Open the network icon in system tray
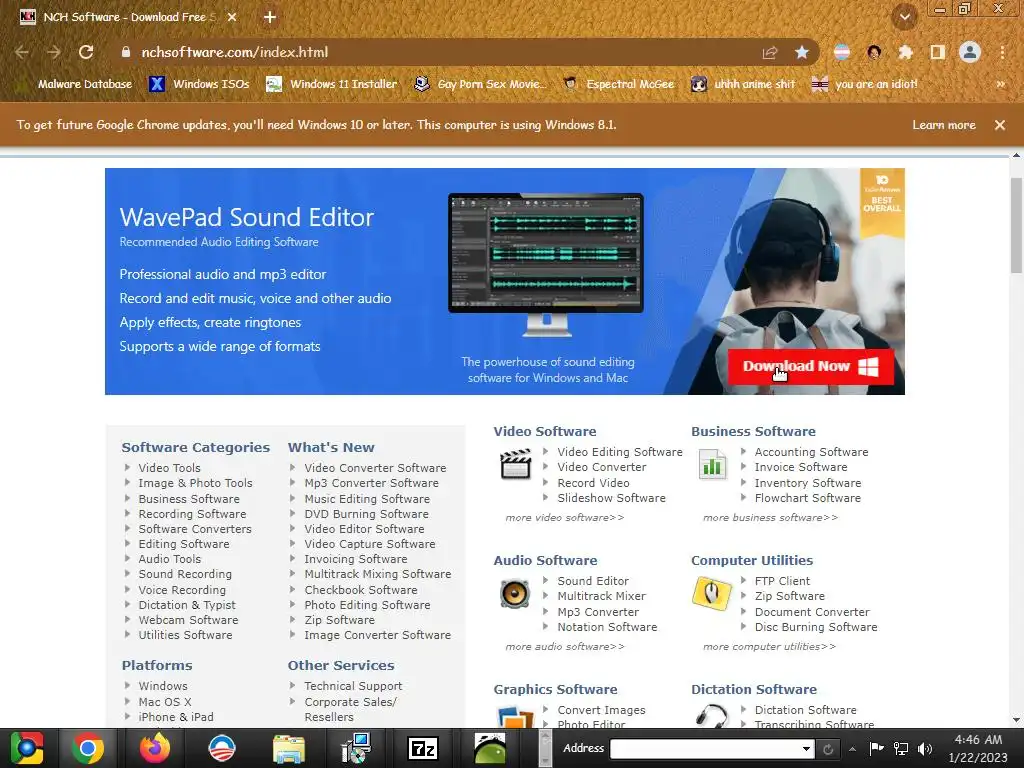Viewport: 1024px width, 768px height. (901, 748)
